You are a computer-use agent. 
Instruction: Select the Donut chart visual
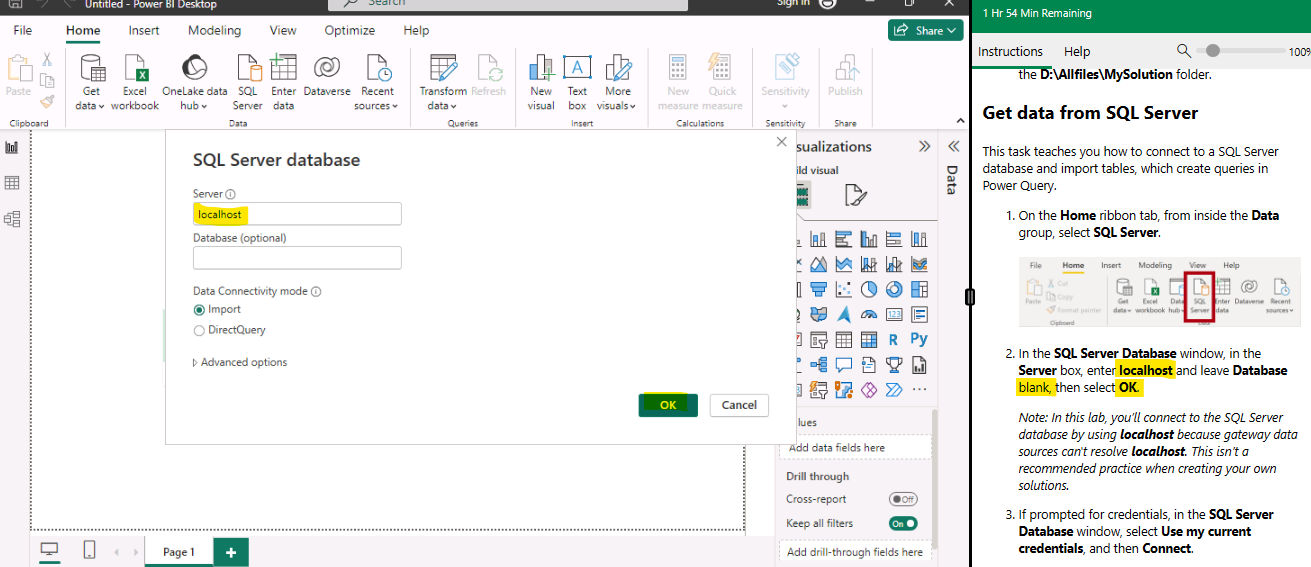[894, 289]
